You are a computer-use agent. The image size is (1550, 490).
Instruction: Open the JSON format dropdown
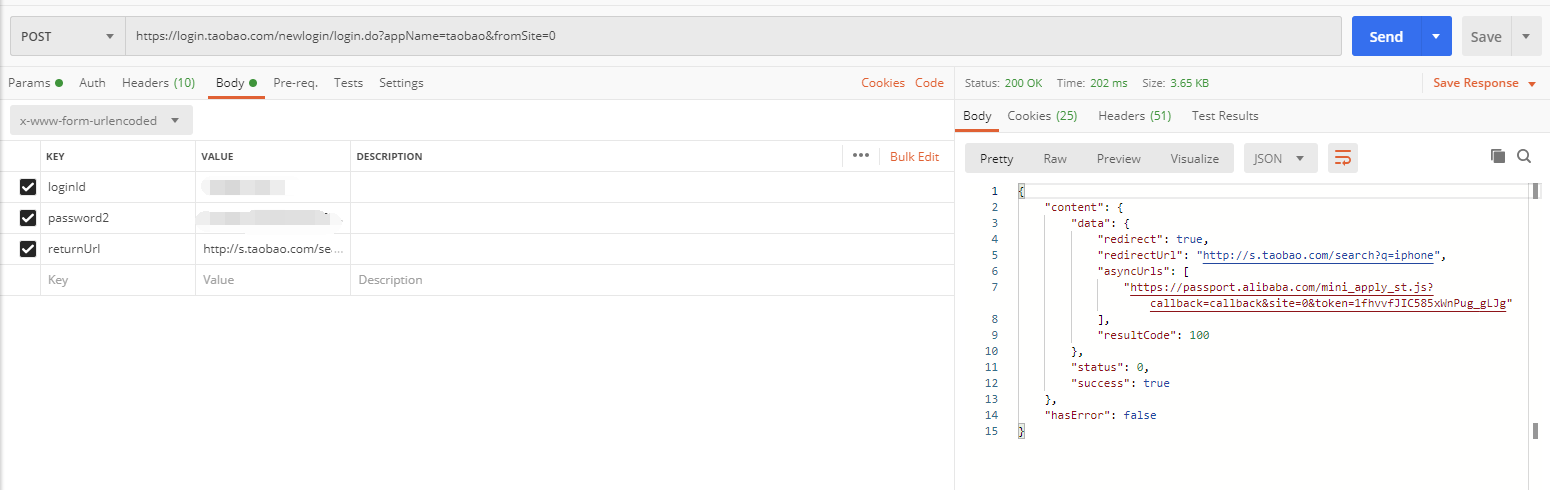pos(1280,158)
